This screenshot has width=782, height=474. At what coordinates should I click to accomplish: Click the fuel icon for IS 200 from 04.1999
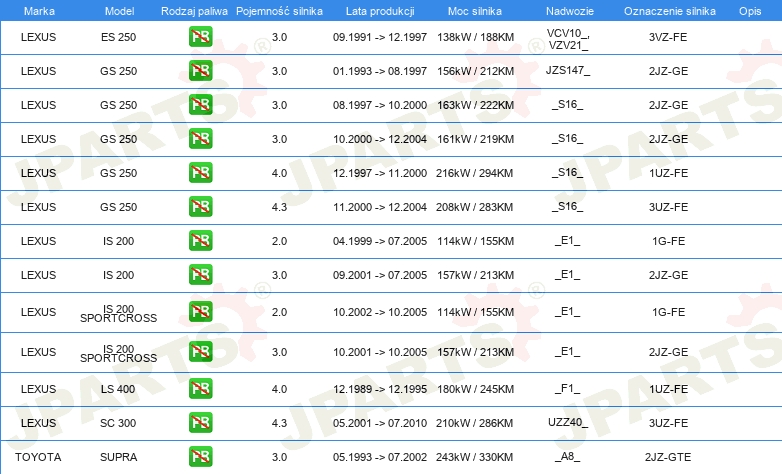pyautogui.click(x=200, y=240)
